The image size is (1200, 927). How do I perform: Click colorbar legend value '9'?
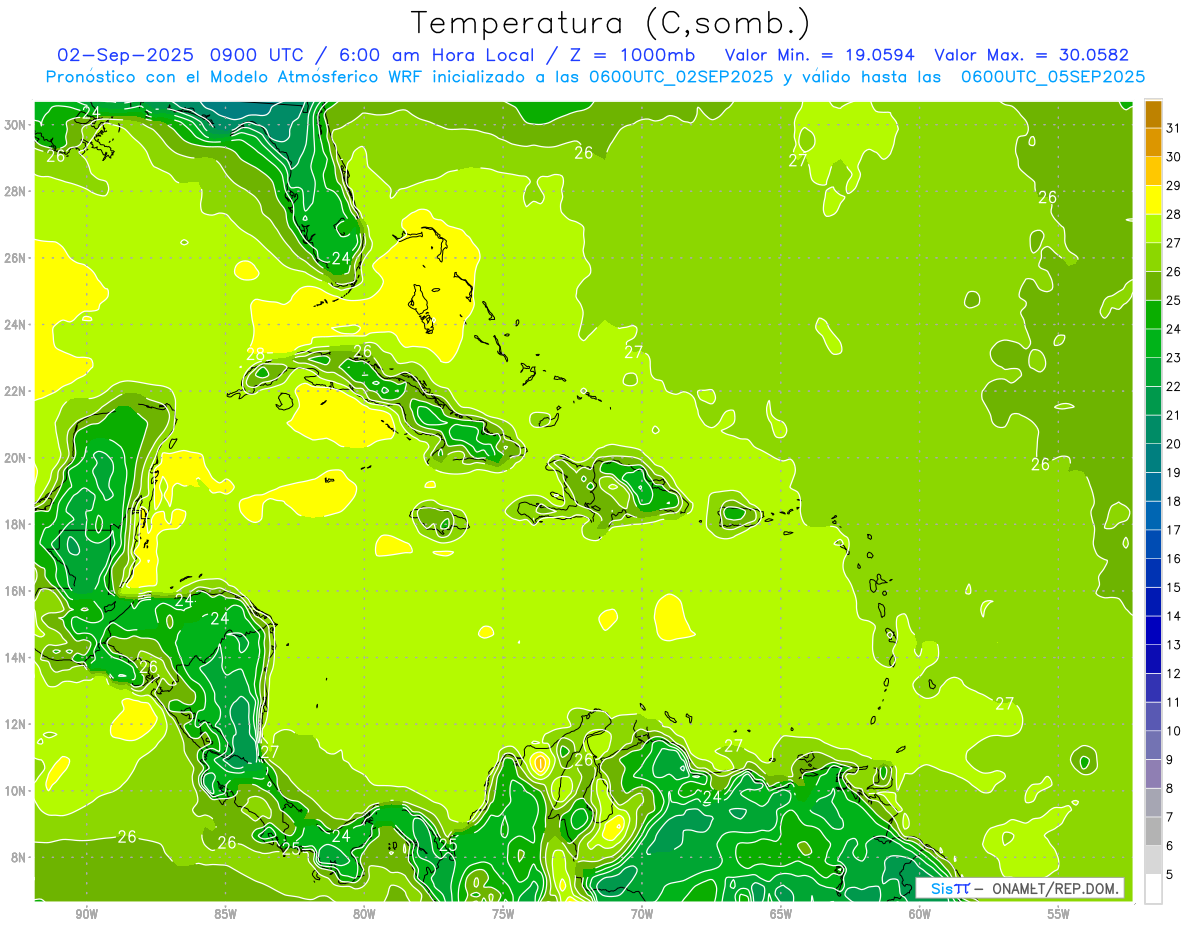[x=1170, y=760]
